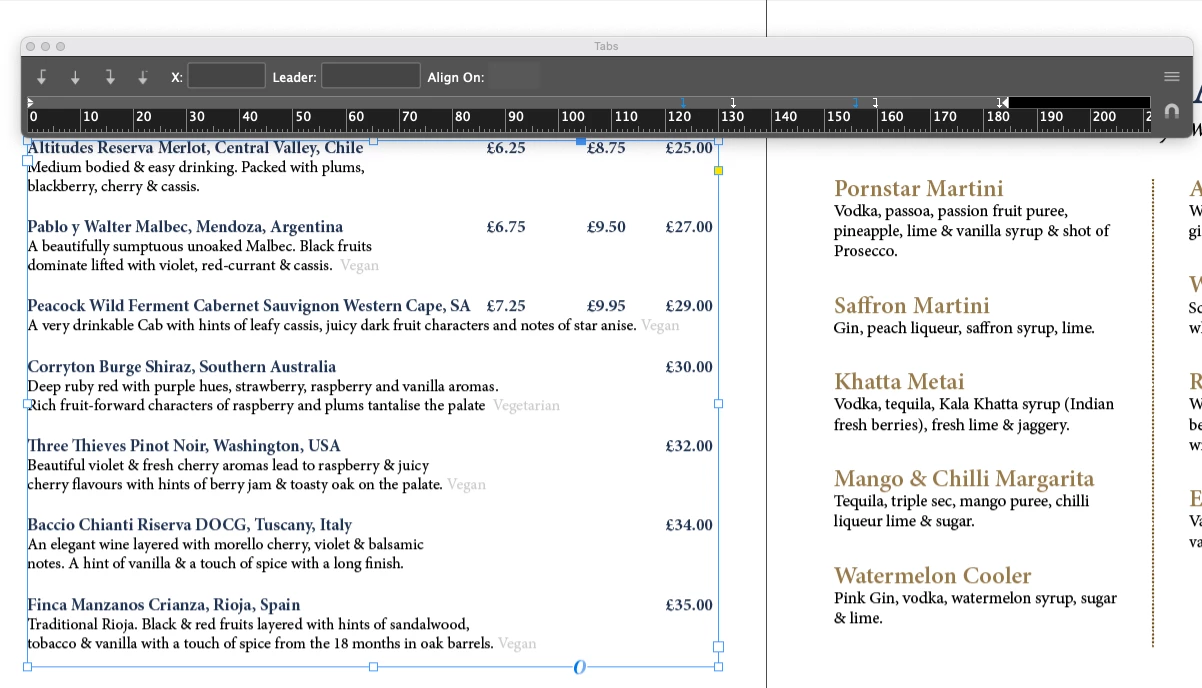This screenshot has height=688, width=1202.
Task: Open the Tabs panel menu
Action: click(x=1172, y=77)
